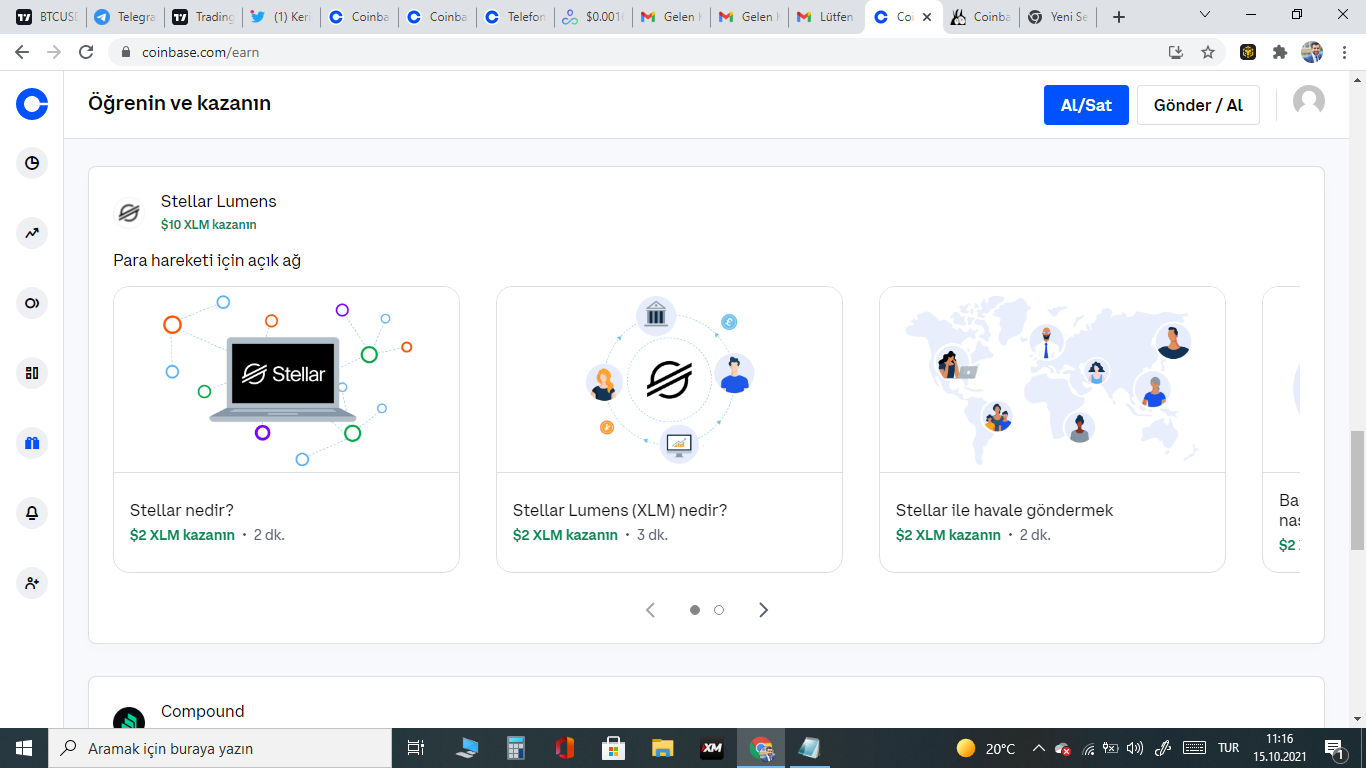This screenshot has width=1366, height=768.
Task: Open the Windows Start menu
Action: (24, 748)
